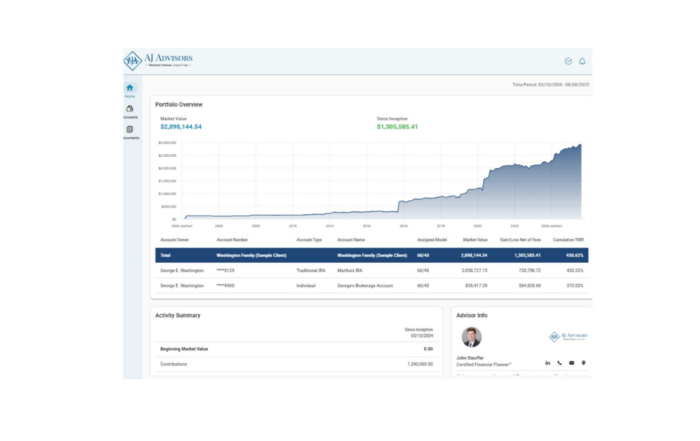Click the portfolio value chart's latest peak

pyautogui.click(x=580, y=145)
